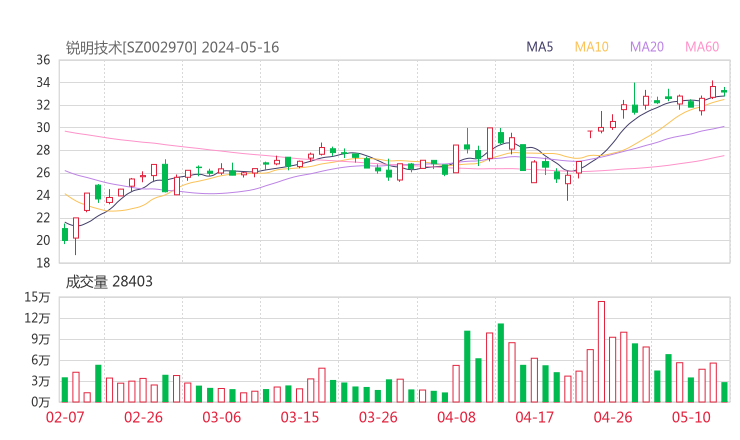Click the 02-07 date axis label
Screen dimensions: 740x440
(65, 417)
